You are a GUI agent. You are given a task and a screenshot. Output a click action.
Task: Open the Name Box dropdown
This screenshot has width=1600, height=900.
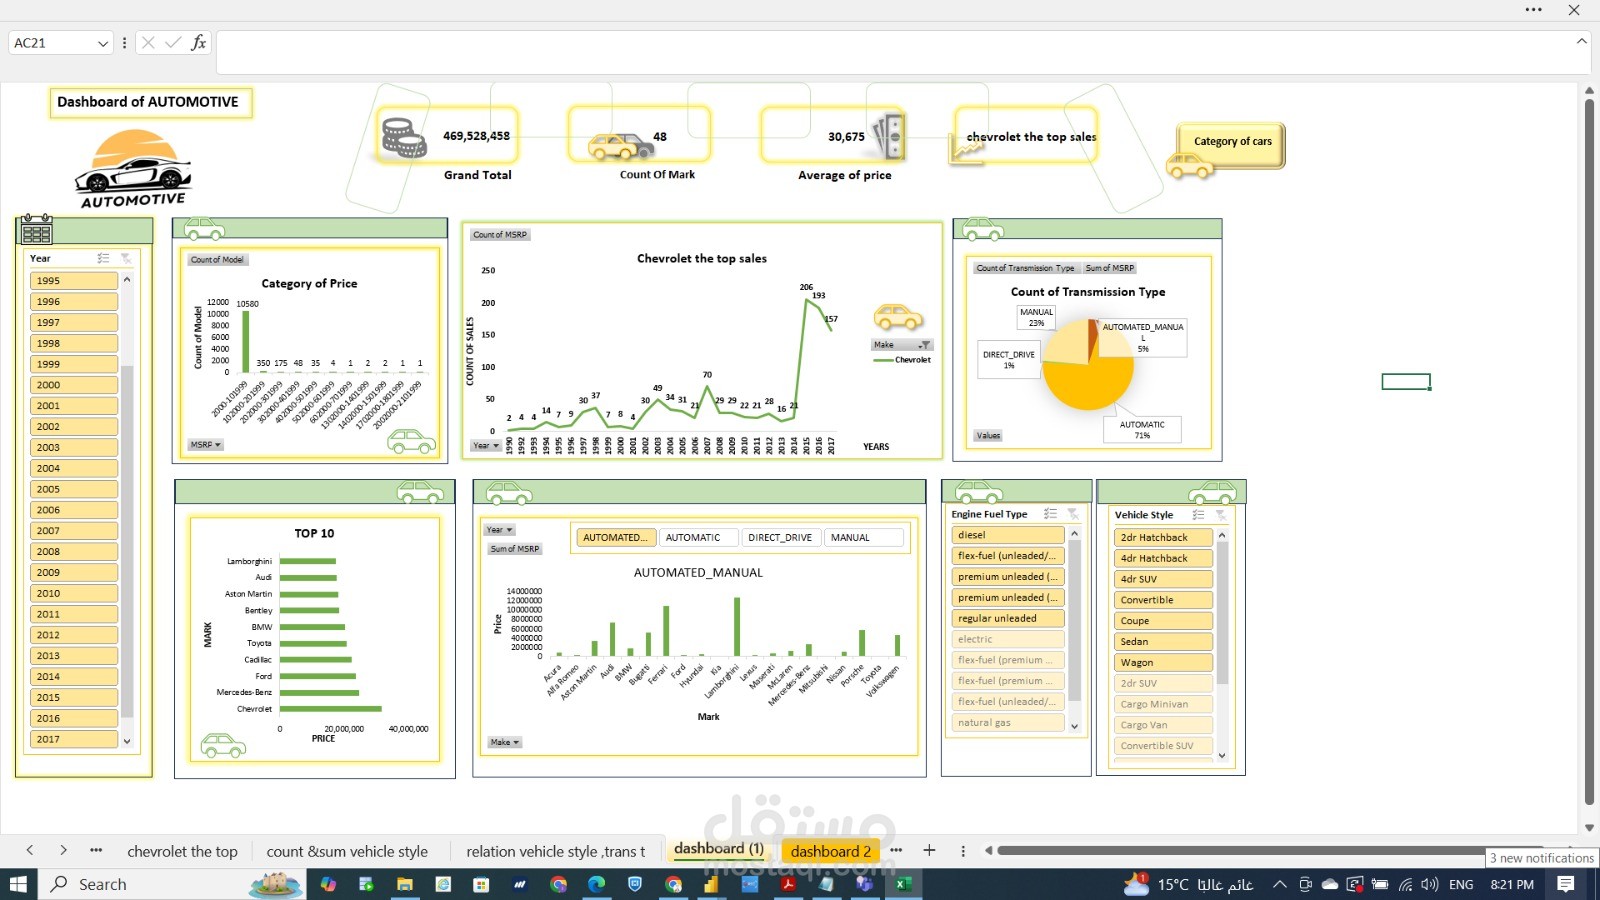coord(102,43)
